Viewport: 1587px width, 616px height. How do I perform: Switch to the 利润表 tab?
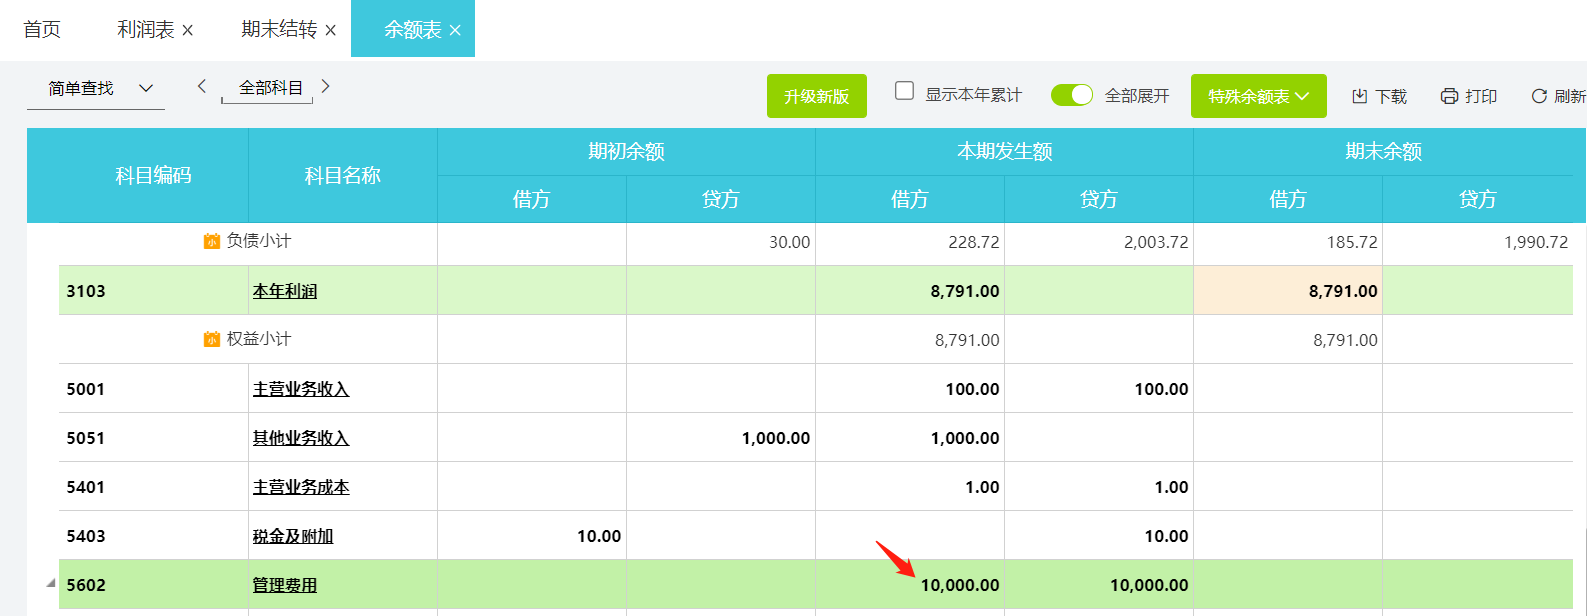[x=145, y=30]
